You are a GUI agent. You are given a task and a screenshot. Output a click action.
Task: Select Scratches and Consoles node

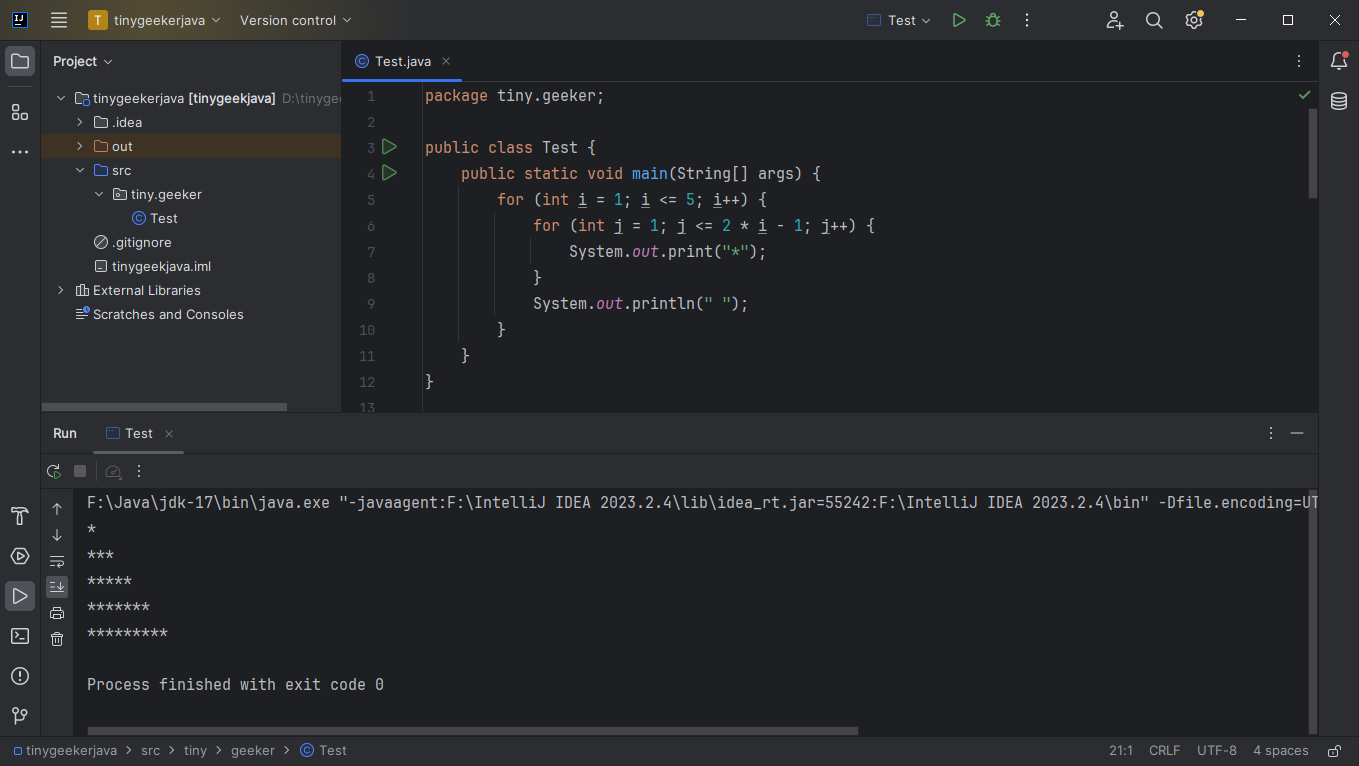pyautogui.click(x=160, y=314)
